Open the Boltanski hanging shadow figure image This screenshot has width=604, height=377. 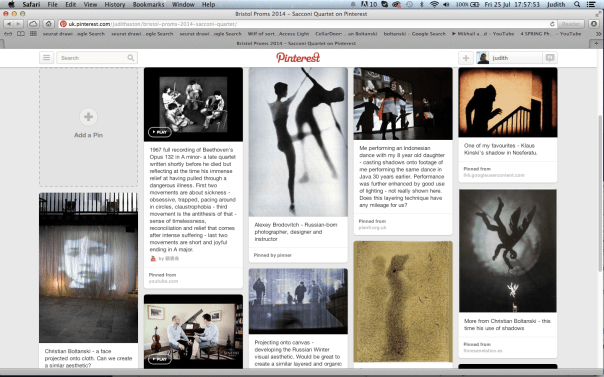(x=508, y=251)
